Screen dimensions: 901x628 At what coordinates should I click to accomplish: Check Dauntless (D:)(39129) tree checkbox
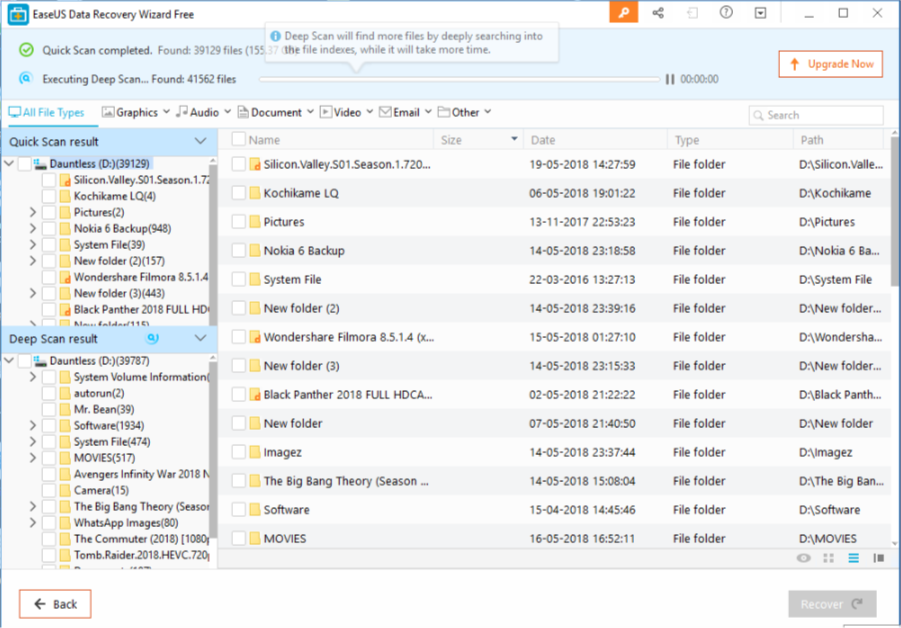[24, 164]
